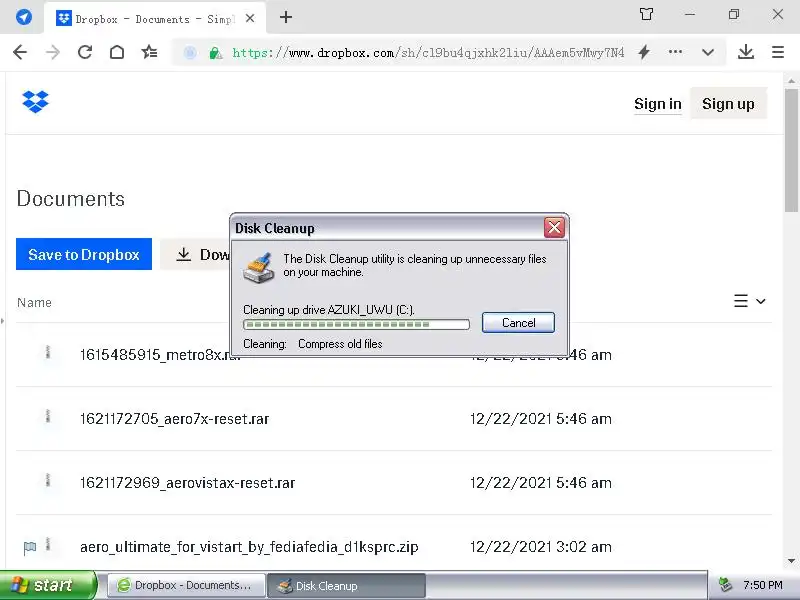The width and height of the screenshot is (800, 600).
Task: Go to the browser home page
Action: coord(117,52)
